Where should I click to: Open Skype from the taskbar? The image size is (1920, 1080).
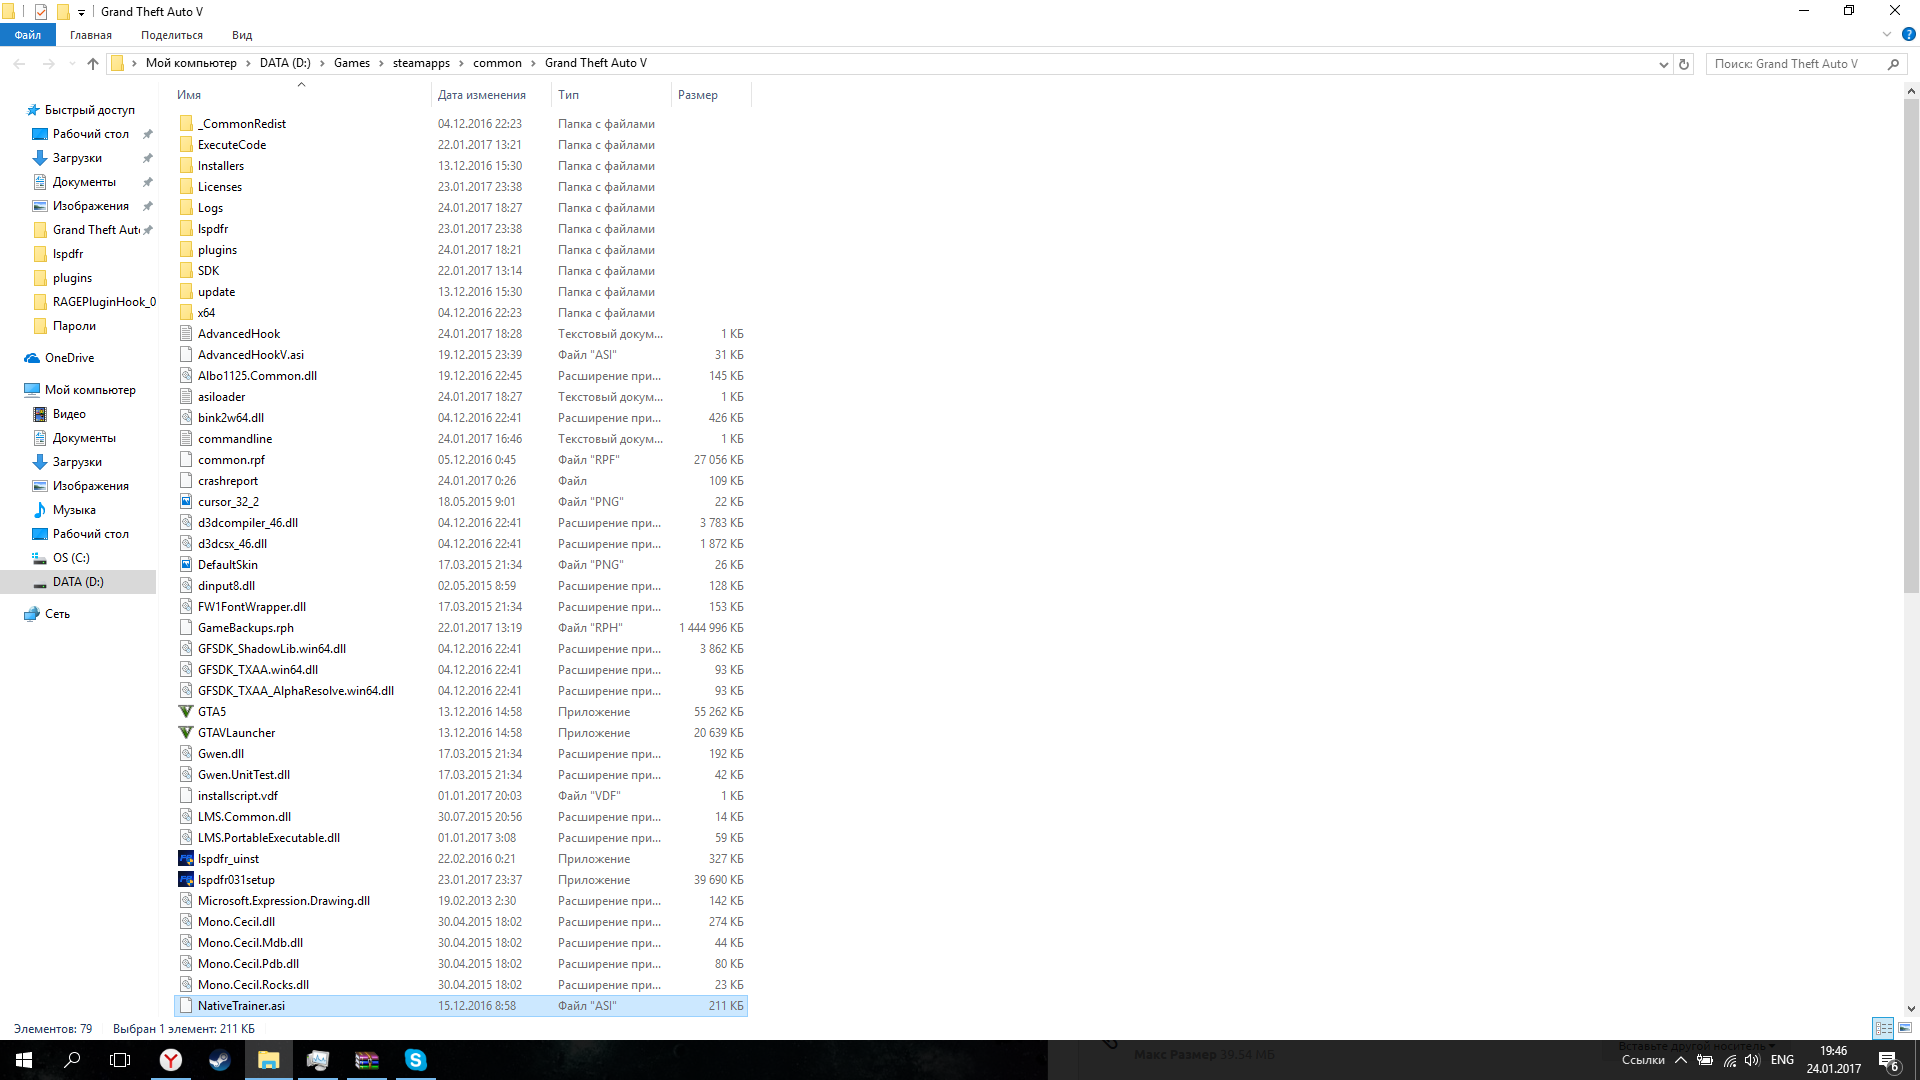point(416,1060)
